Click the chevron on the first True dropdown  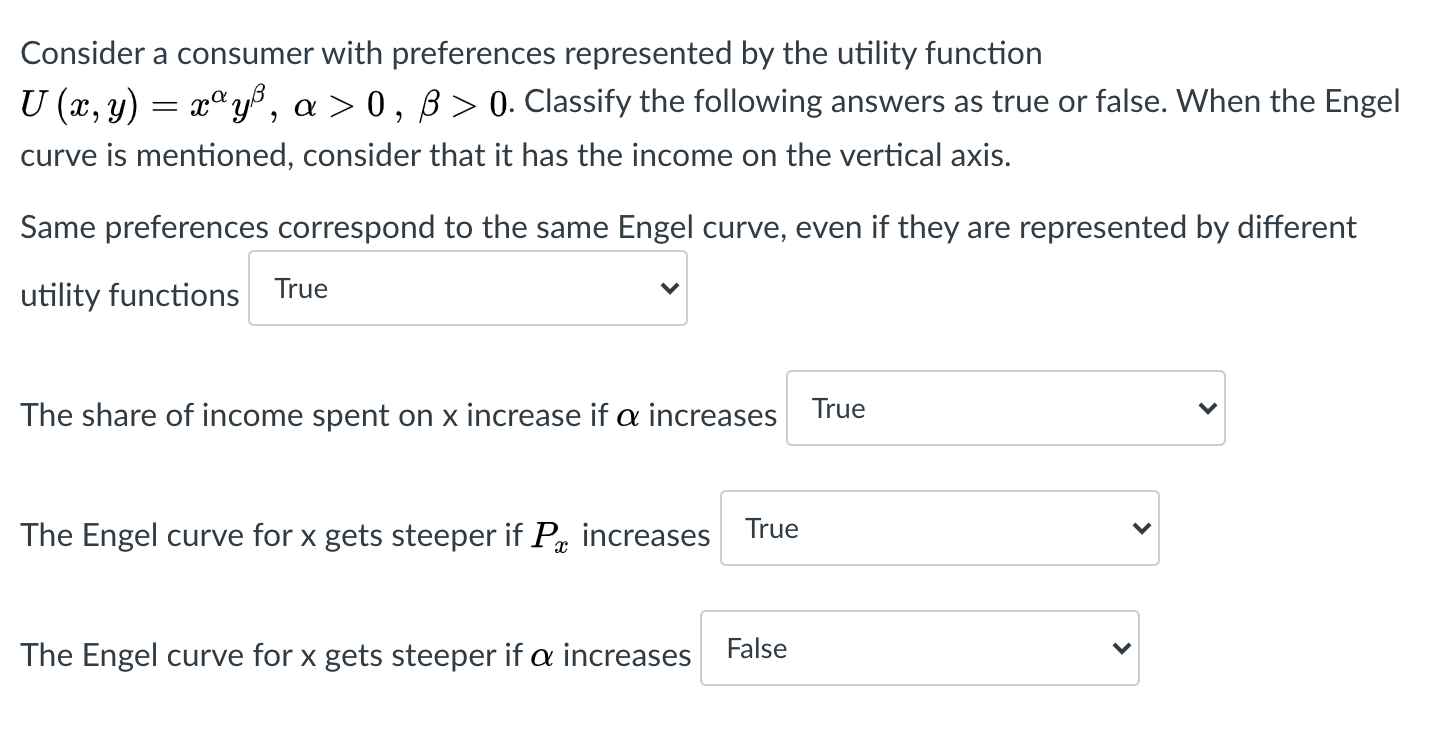point(670,288)
